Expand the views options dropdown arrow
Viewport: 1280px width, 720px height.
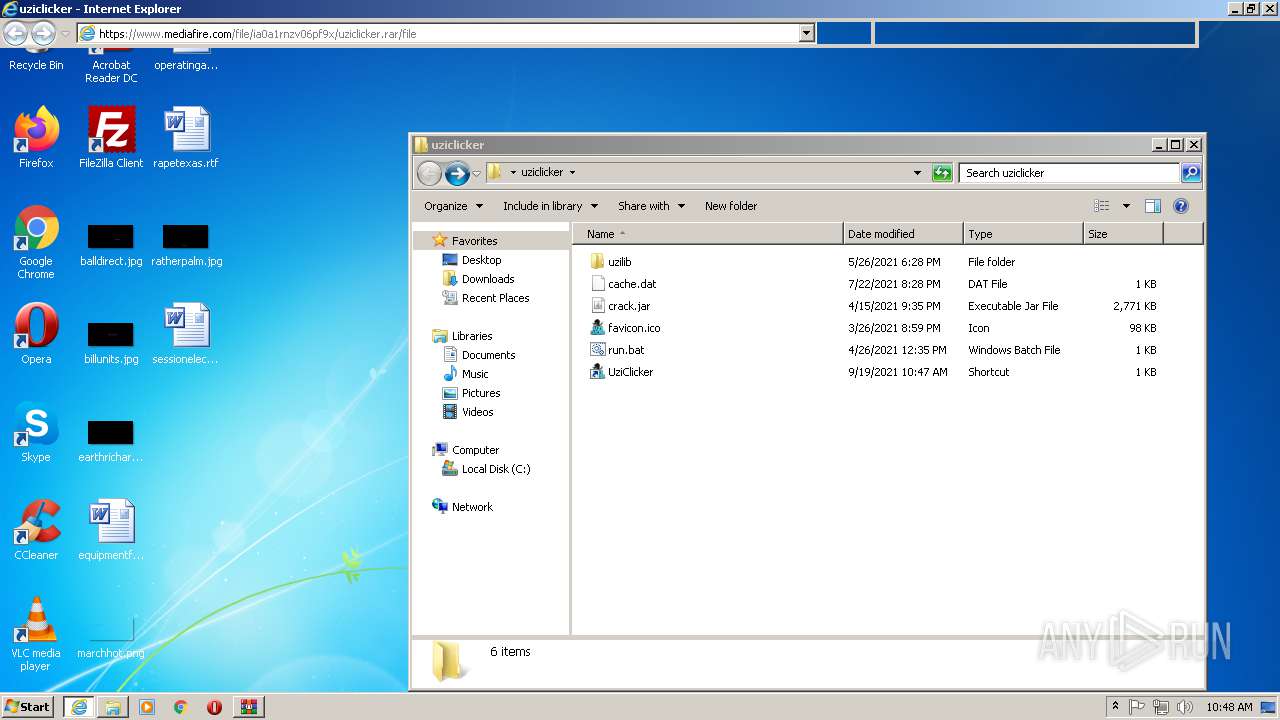coord(1126,206)
